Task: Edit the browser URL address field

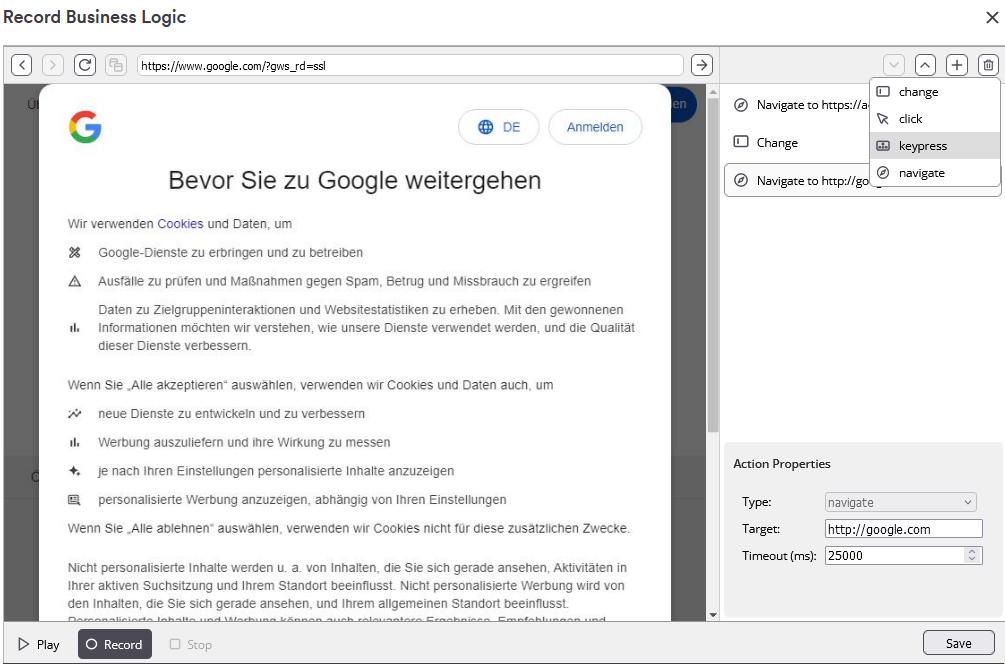Action: (x=410, y=65)
